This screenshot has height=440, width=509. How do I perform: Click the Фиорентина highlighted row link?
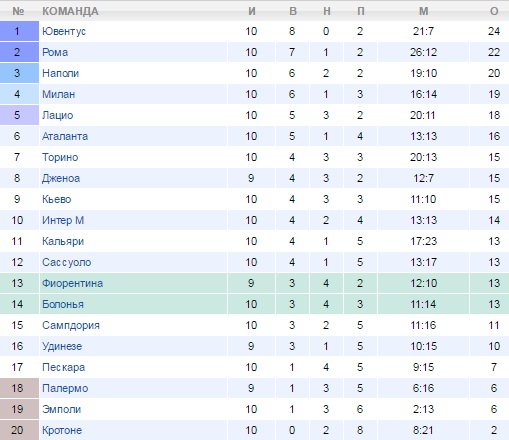point(72,283)
